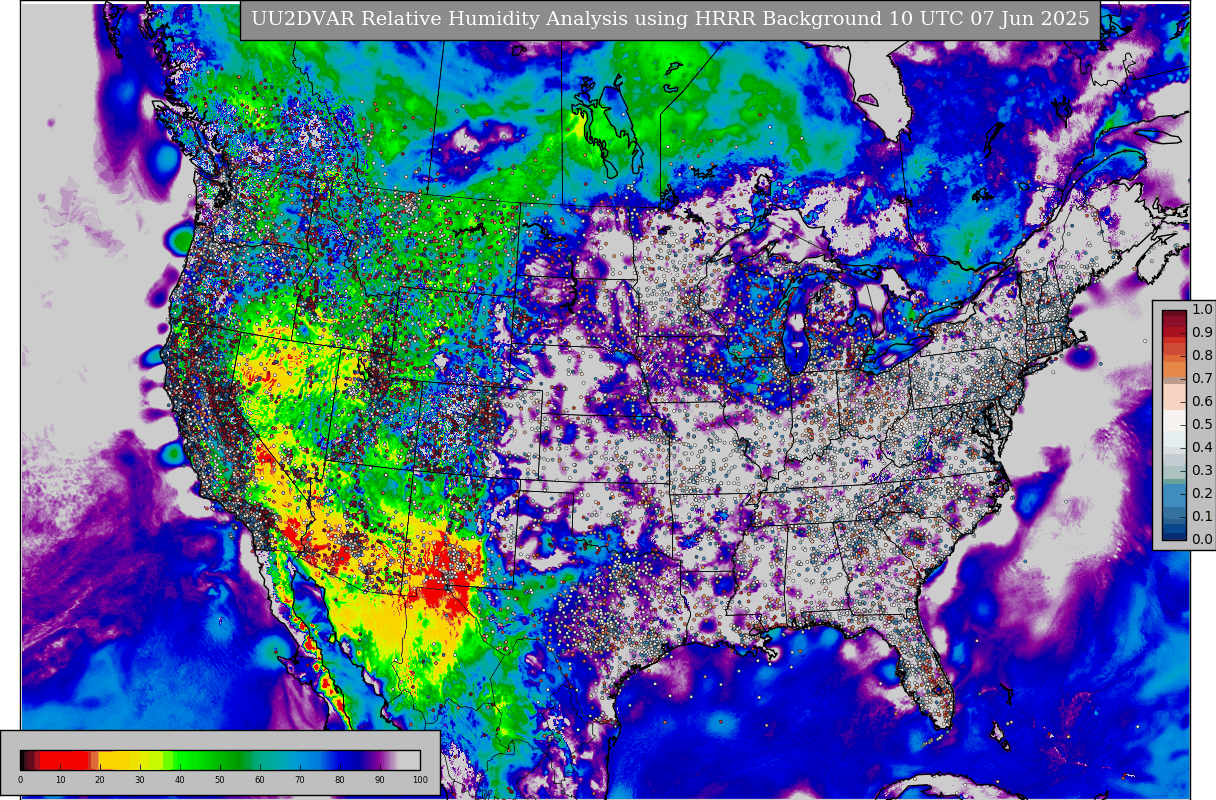Viewport: 1216px width, 800px height.
Task: Click the 100 tick label on humidity colorbar
Action: pos(420,780)
